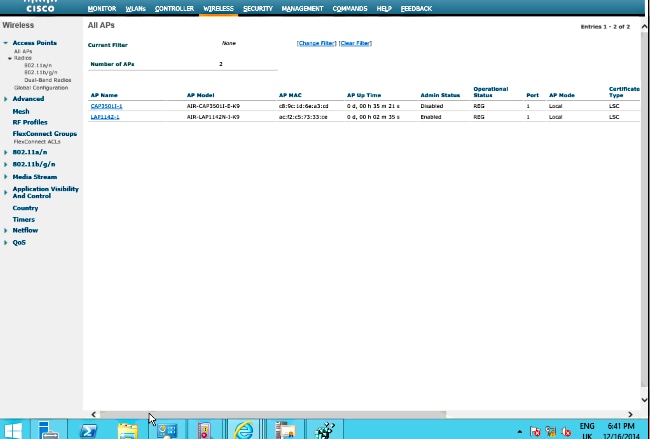Collapse the Radios subtree arrow

pyautogui.click(x=10, y=58)
